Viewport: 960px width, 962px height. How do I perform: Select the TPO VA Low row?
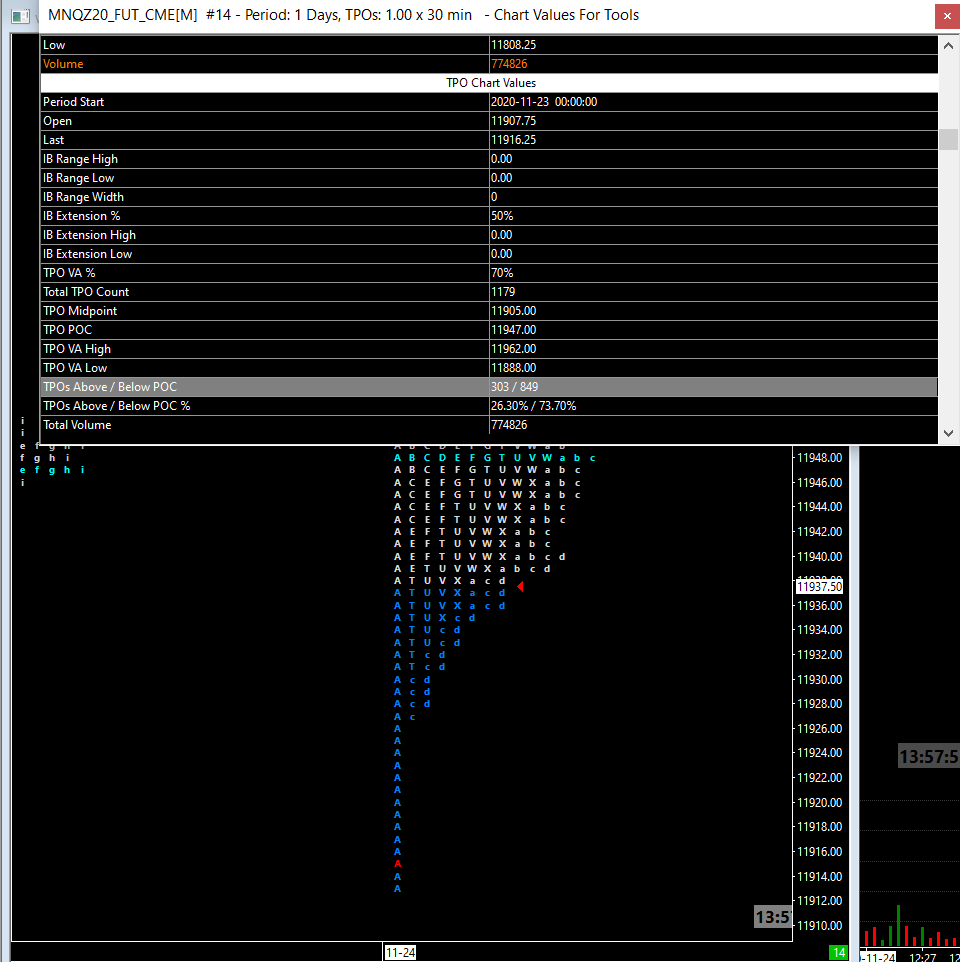click(x=489, y=368)
